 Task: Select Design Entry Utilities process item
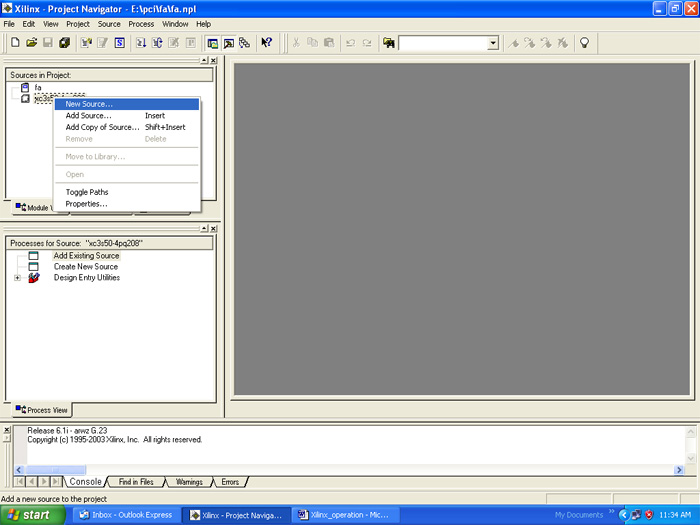pos(87,278)
